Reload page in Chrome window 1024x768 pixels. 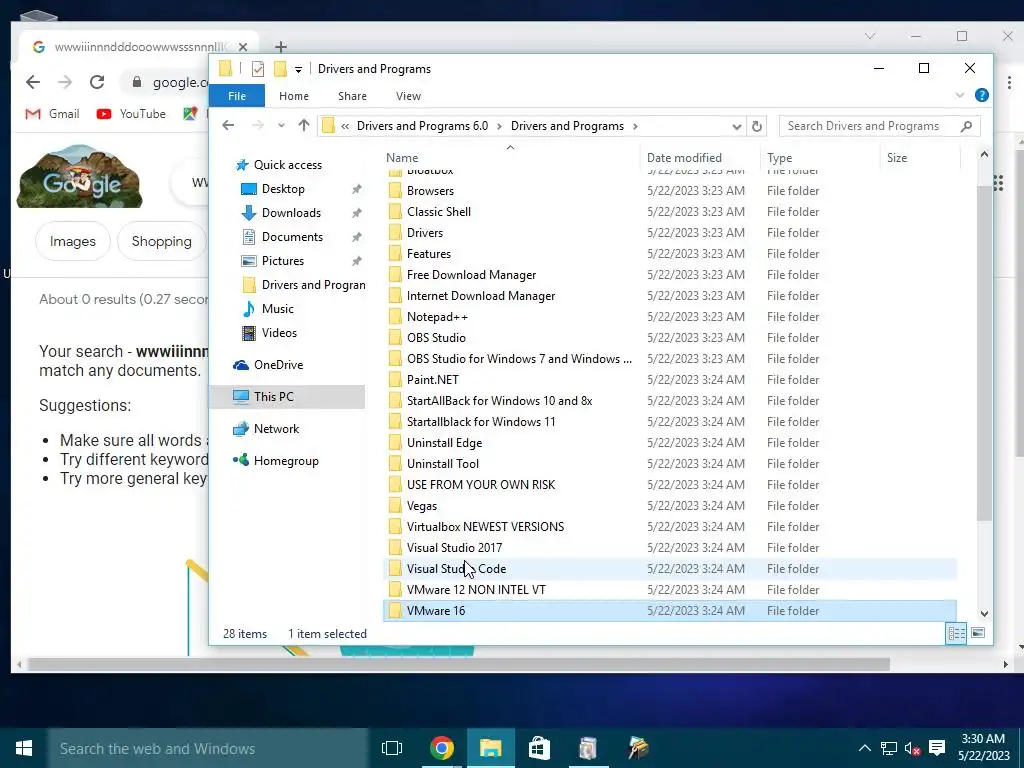point(97,82)
